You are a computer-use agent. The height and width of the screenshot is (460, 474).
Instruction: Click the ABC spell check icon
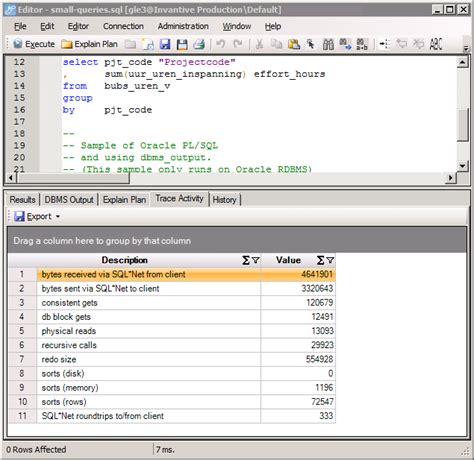436,44
